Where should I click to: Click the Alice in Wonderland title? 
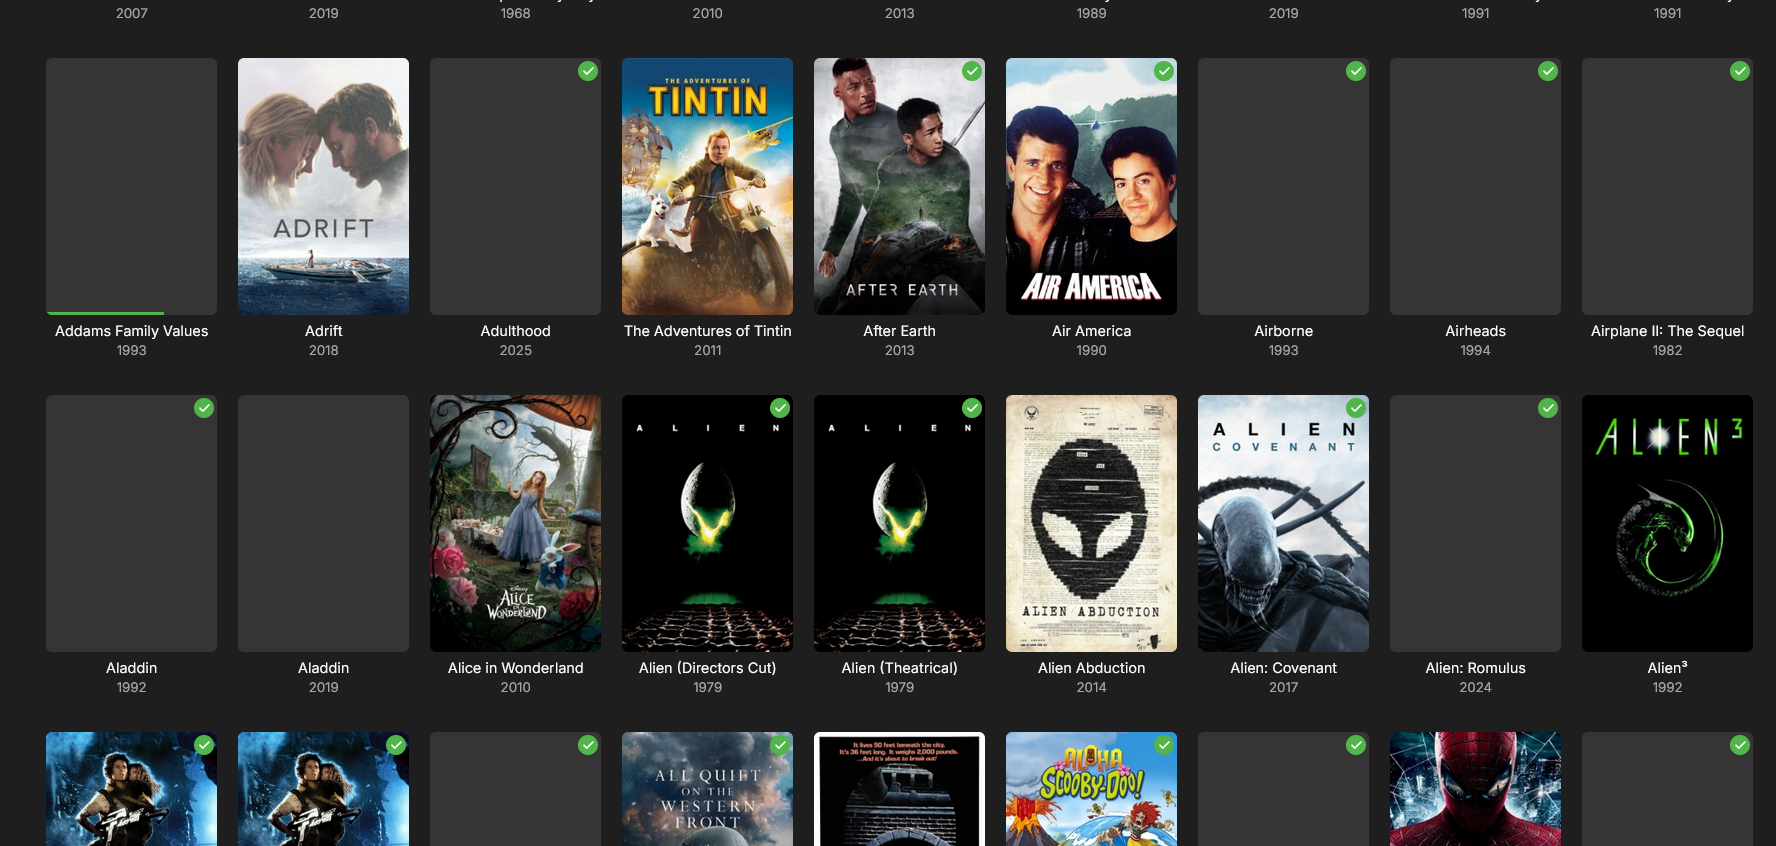515,668
